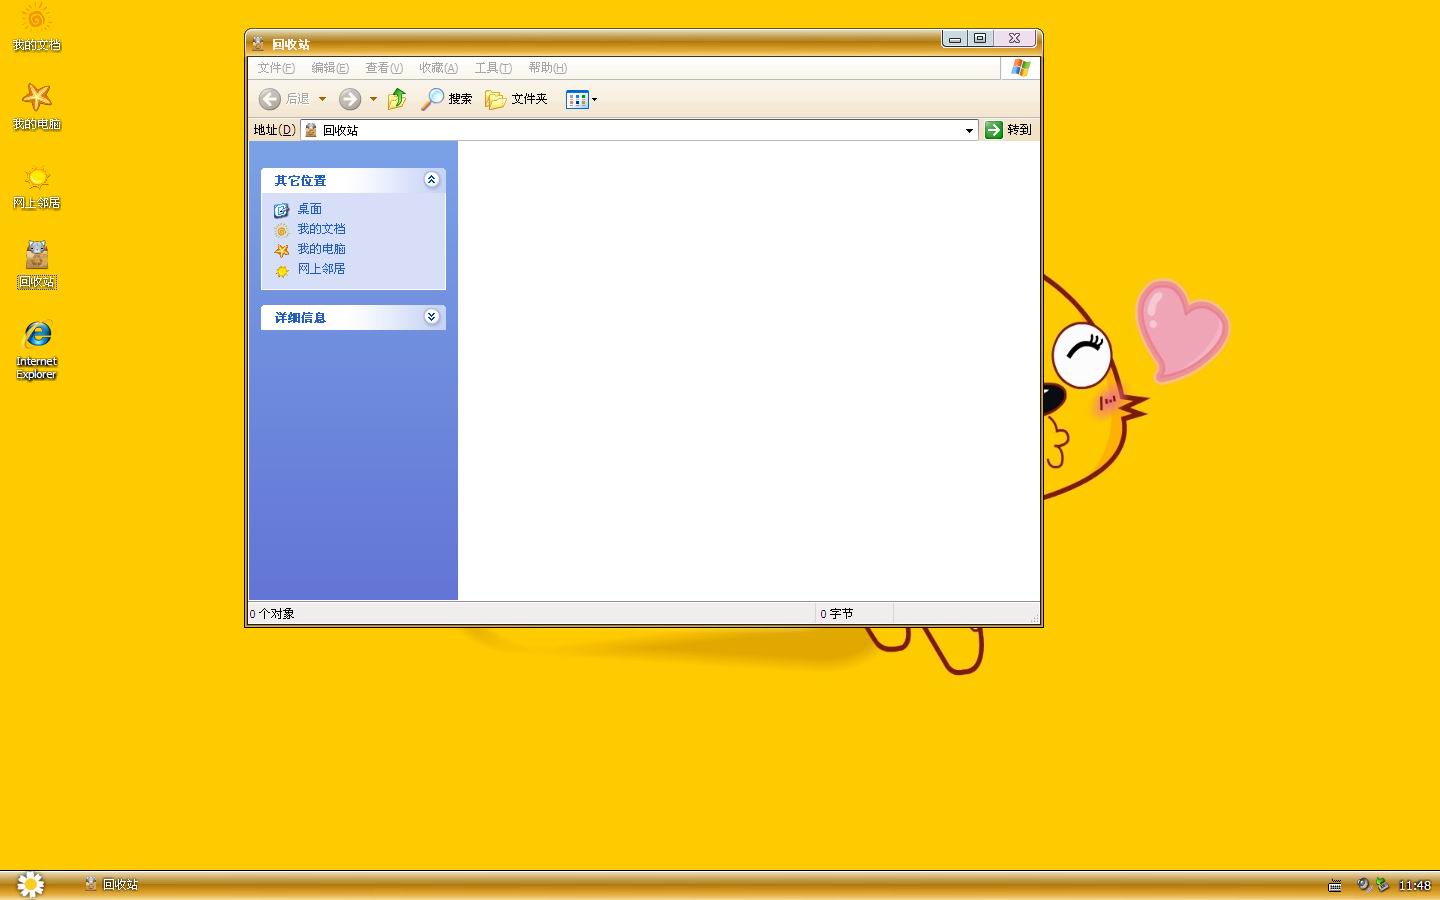
Task: Collapse the Other Places (其它位置) panel
Action: point(431,180)
